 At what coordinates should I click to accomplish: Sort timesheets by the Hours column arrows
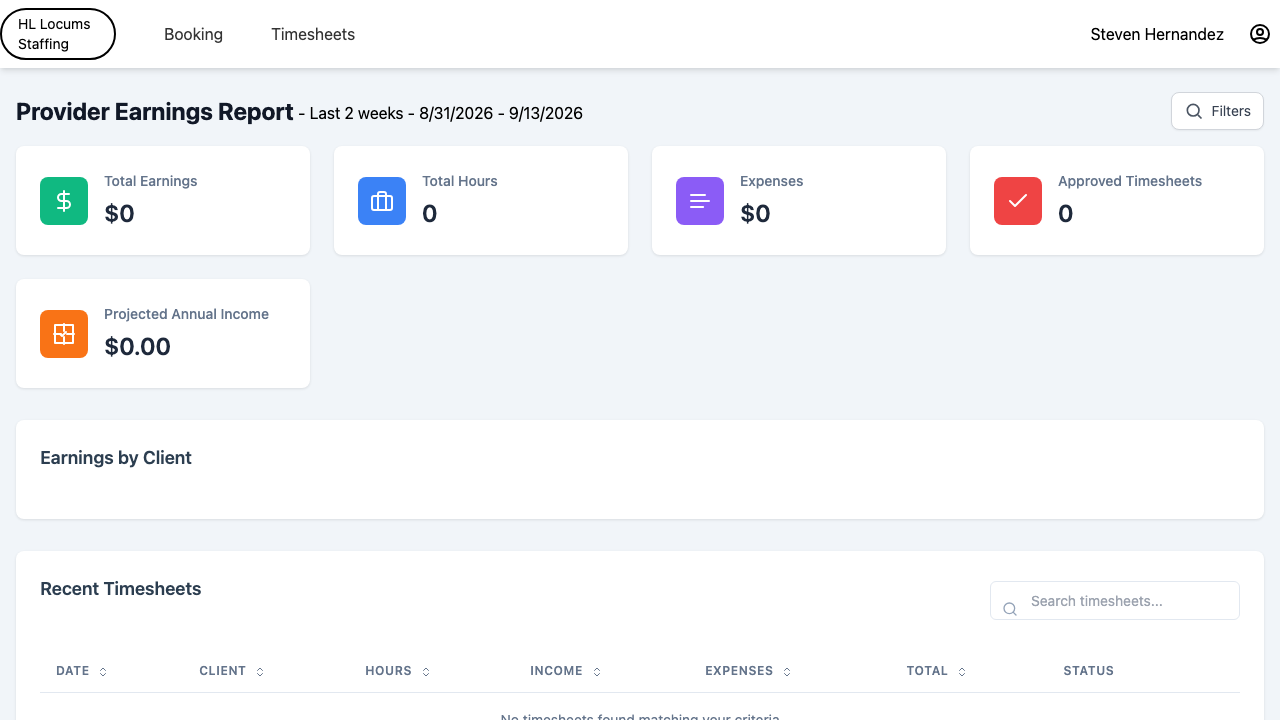click(426, 672)
